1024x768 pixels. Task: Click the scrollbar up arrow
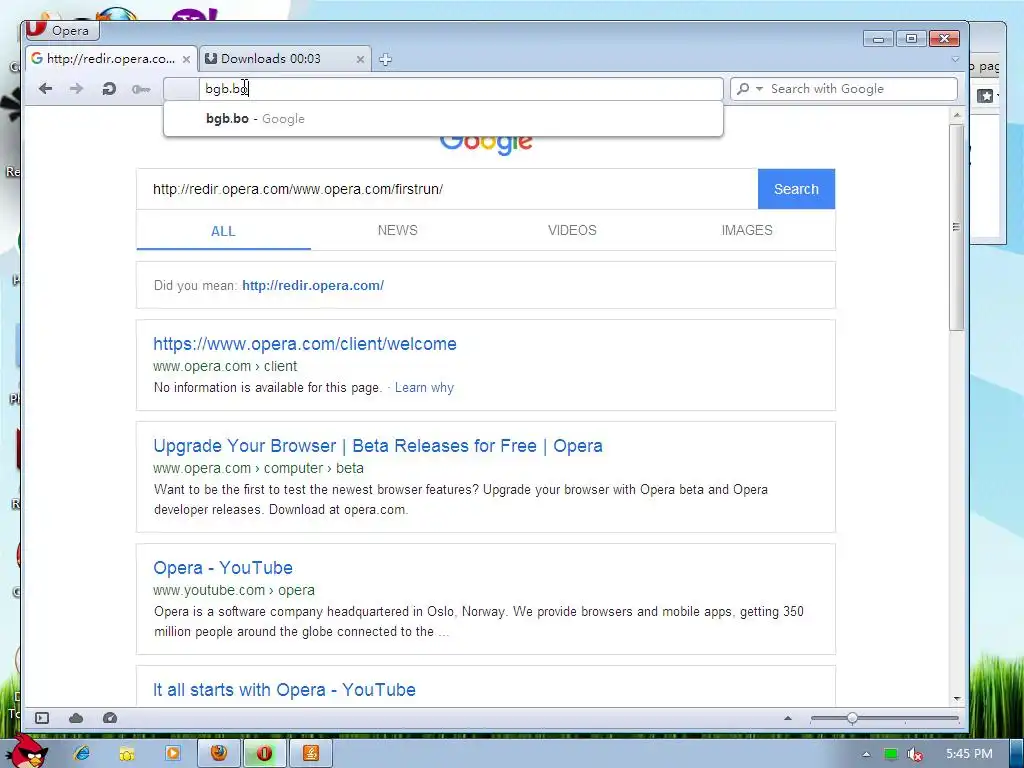(x=957, y=115)
